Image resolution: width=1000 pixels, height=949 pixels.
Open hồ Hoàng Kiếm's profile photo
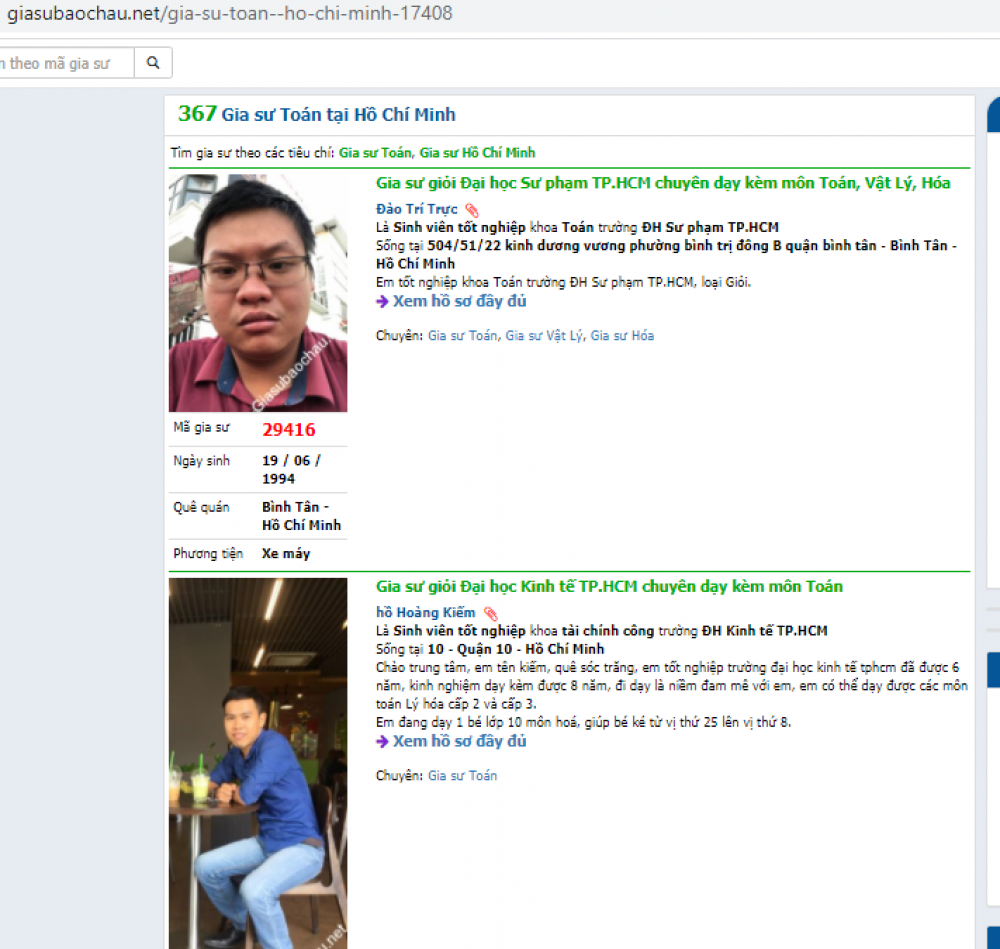tap(258, 762)
